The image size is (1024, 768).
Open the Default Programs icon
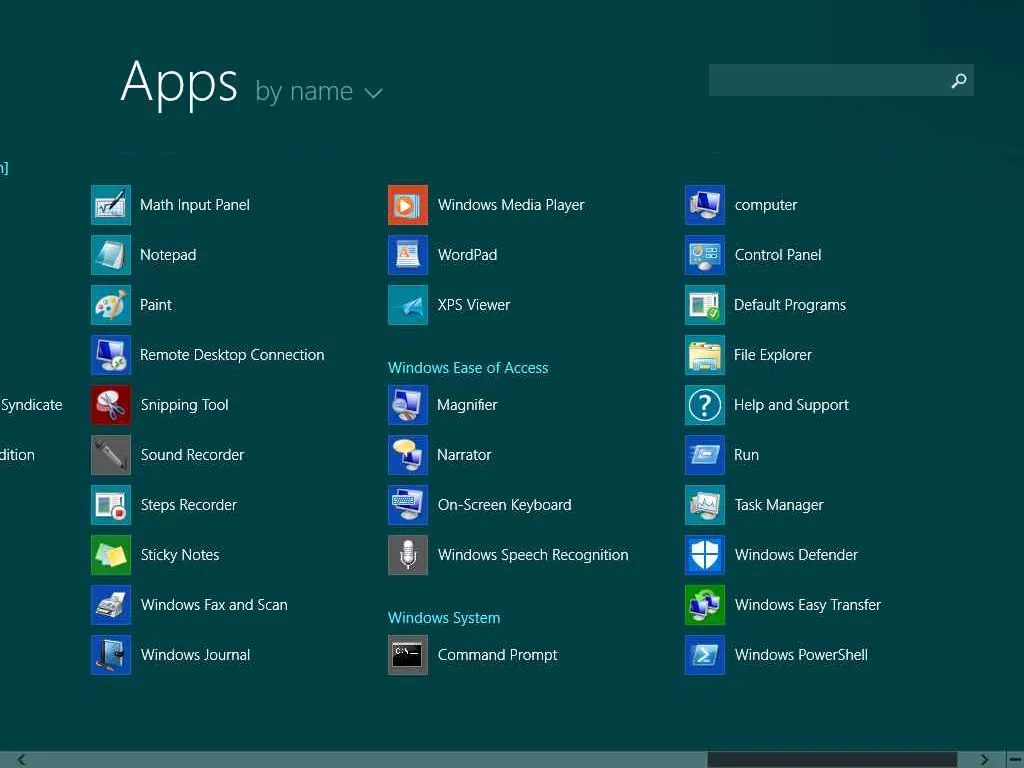click(705, 305)
